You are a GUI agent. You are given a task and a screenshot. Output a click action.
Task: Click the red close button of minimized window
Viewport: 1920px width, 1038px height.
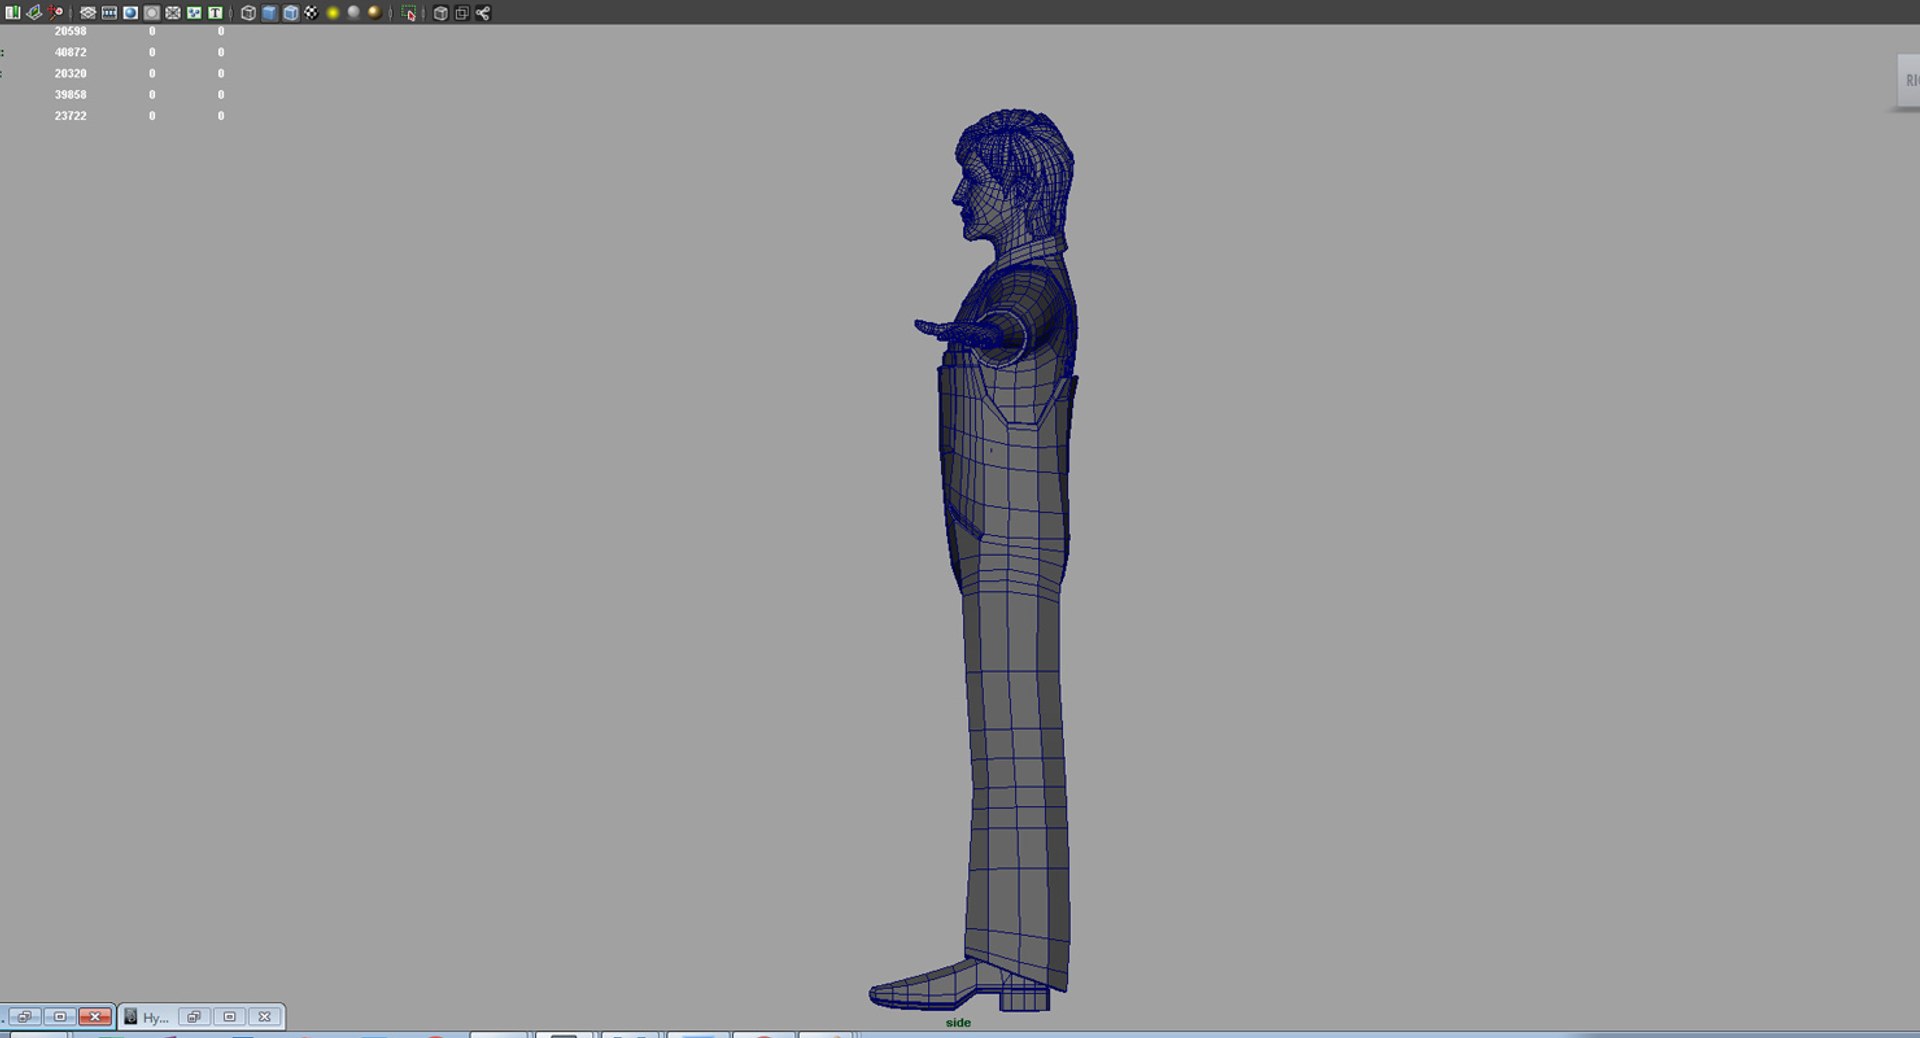[x=95, y=1017]
